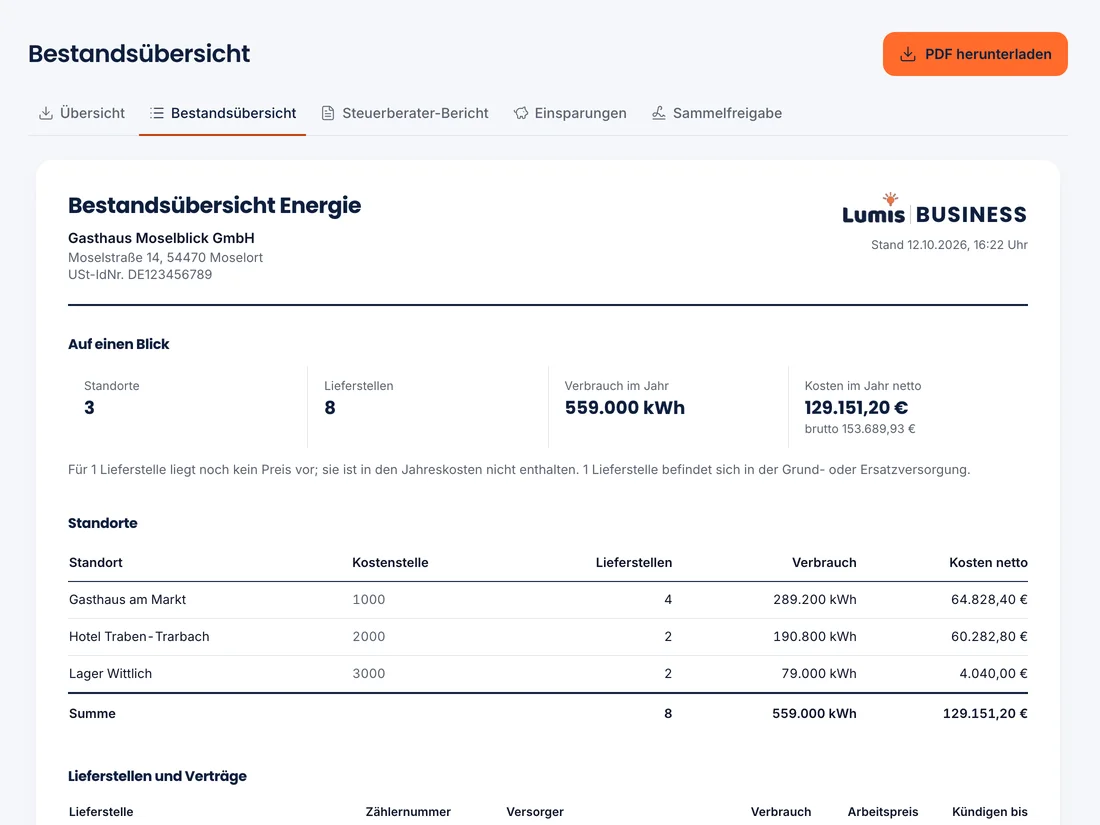
Task: Click the Versorger column header
Action: coord(535,812)
